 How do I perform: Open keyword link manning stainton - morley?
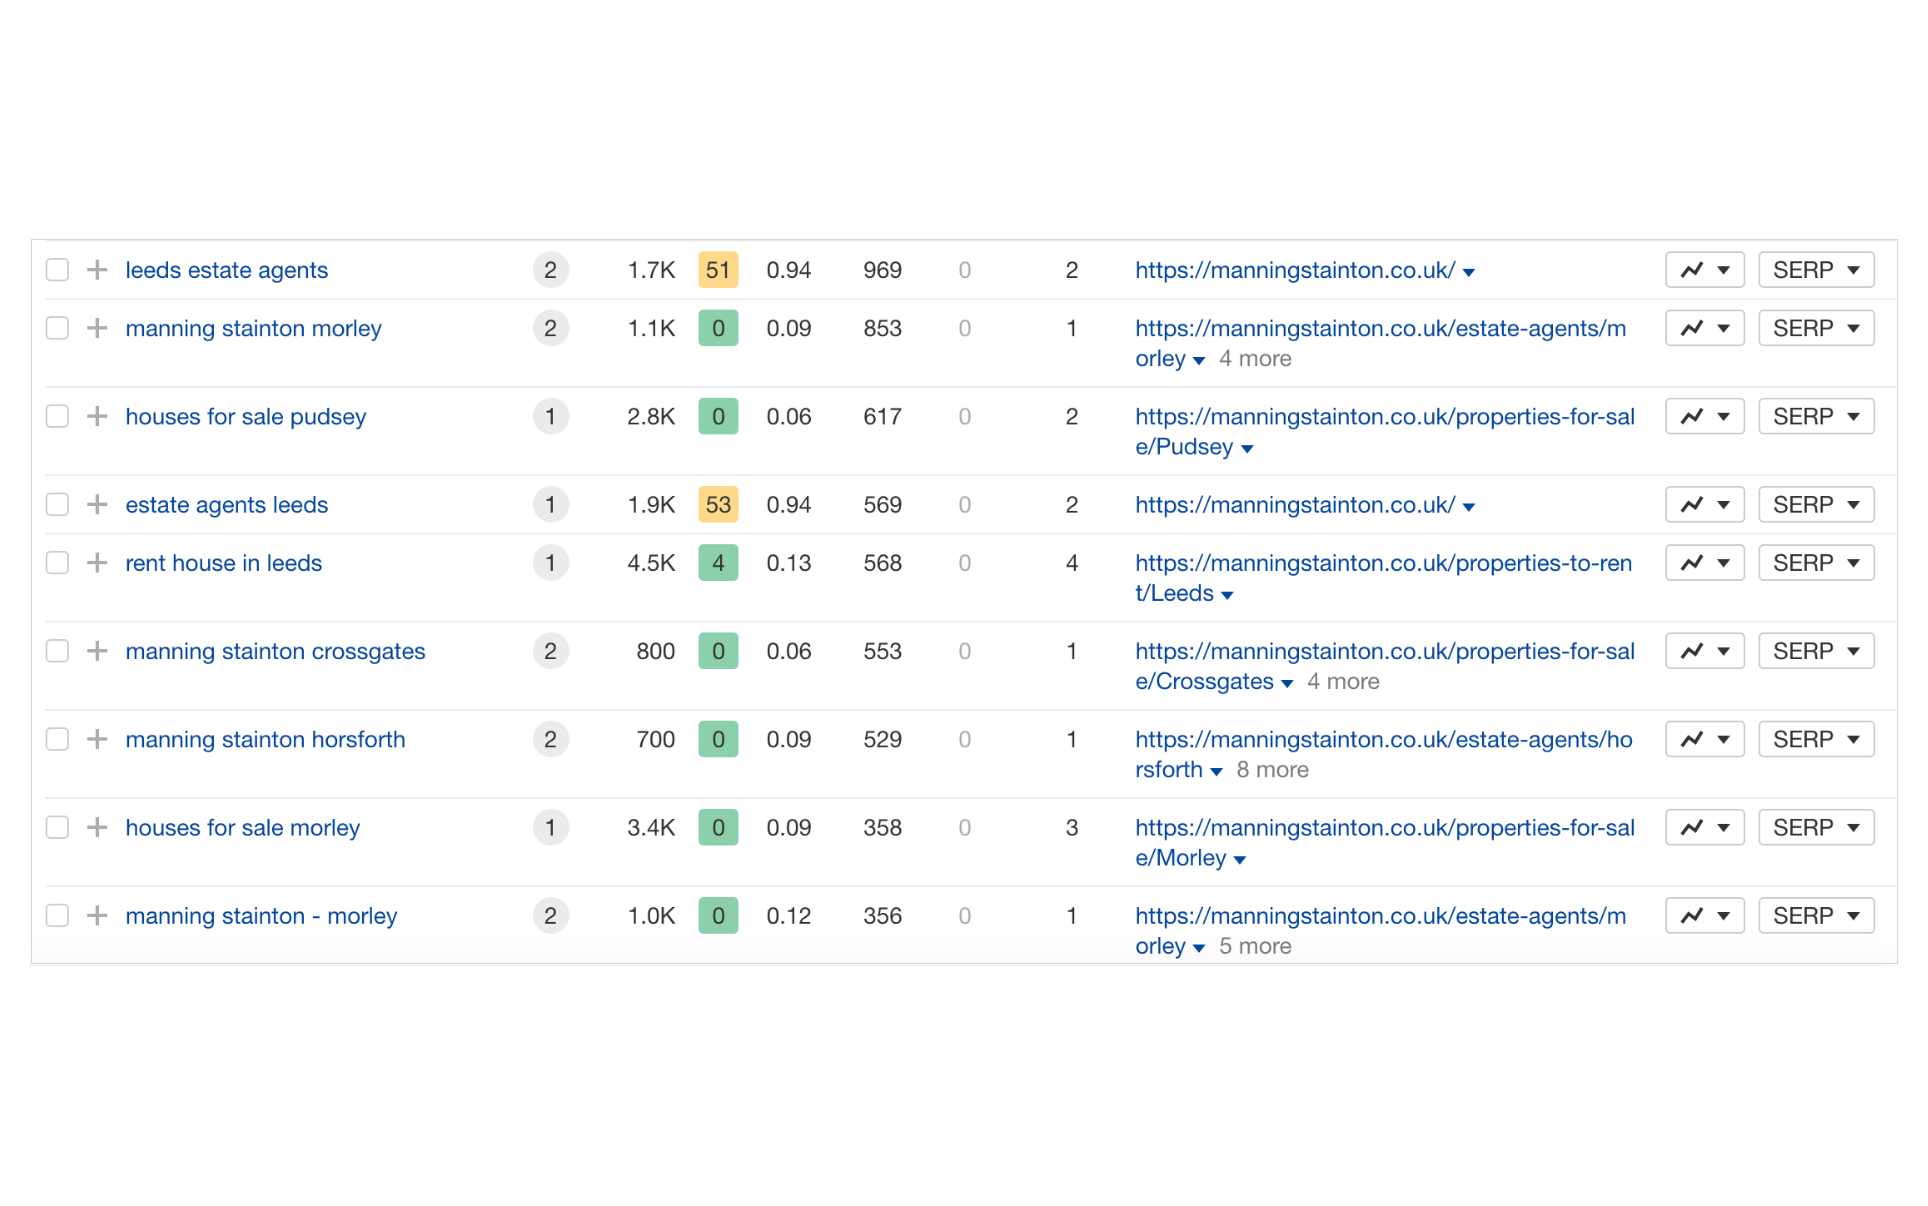[262, 917]
